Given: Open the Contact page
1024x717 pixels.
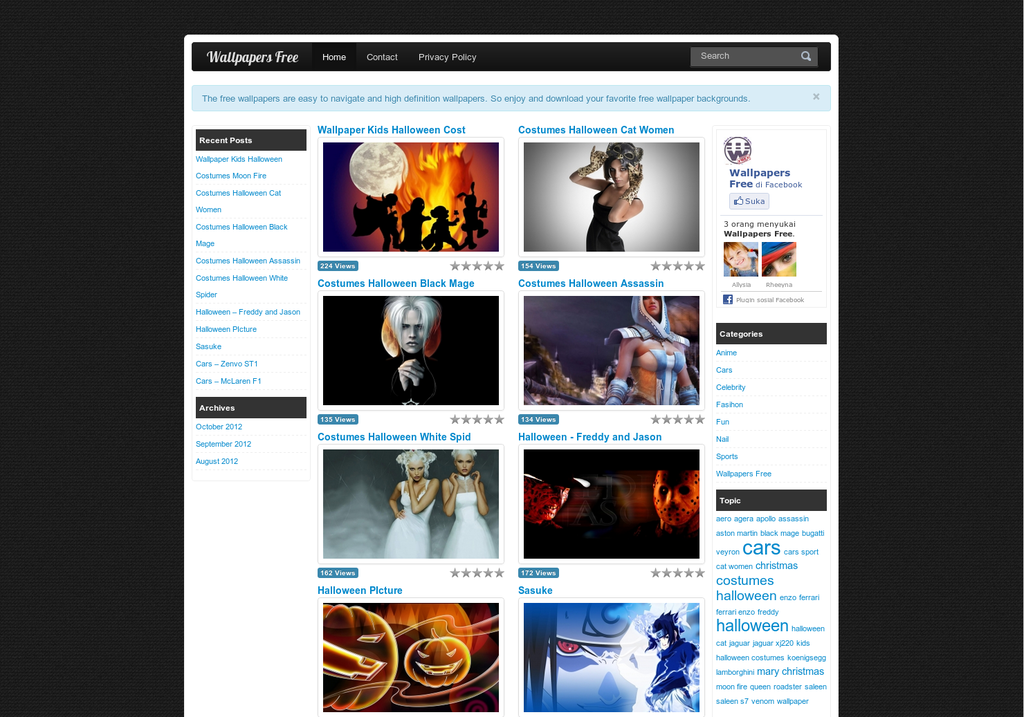Looking at the screenshot, I should click(x=382, y=57).
